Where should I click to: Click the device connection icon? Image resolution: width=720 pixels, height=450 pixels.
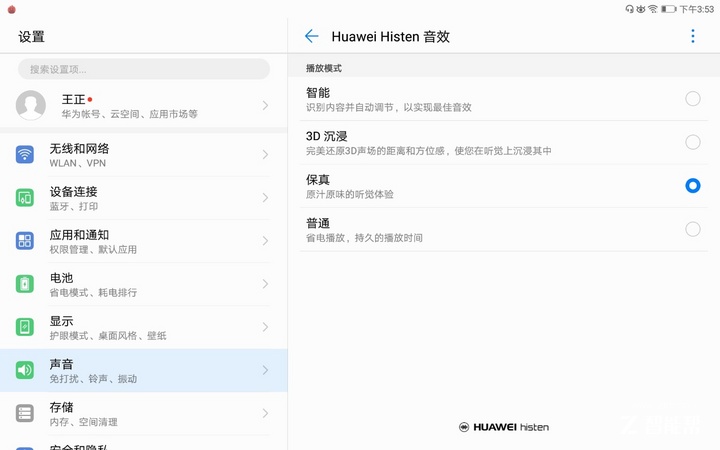(x=25, y=198)
